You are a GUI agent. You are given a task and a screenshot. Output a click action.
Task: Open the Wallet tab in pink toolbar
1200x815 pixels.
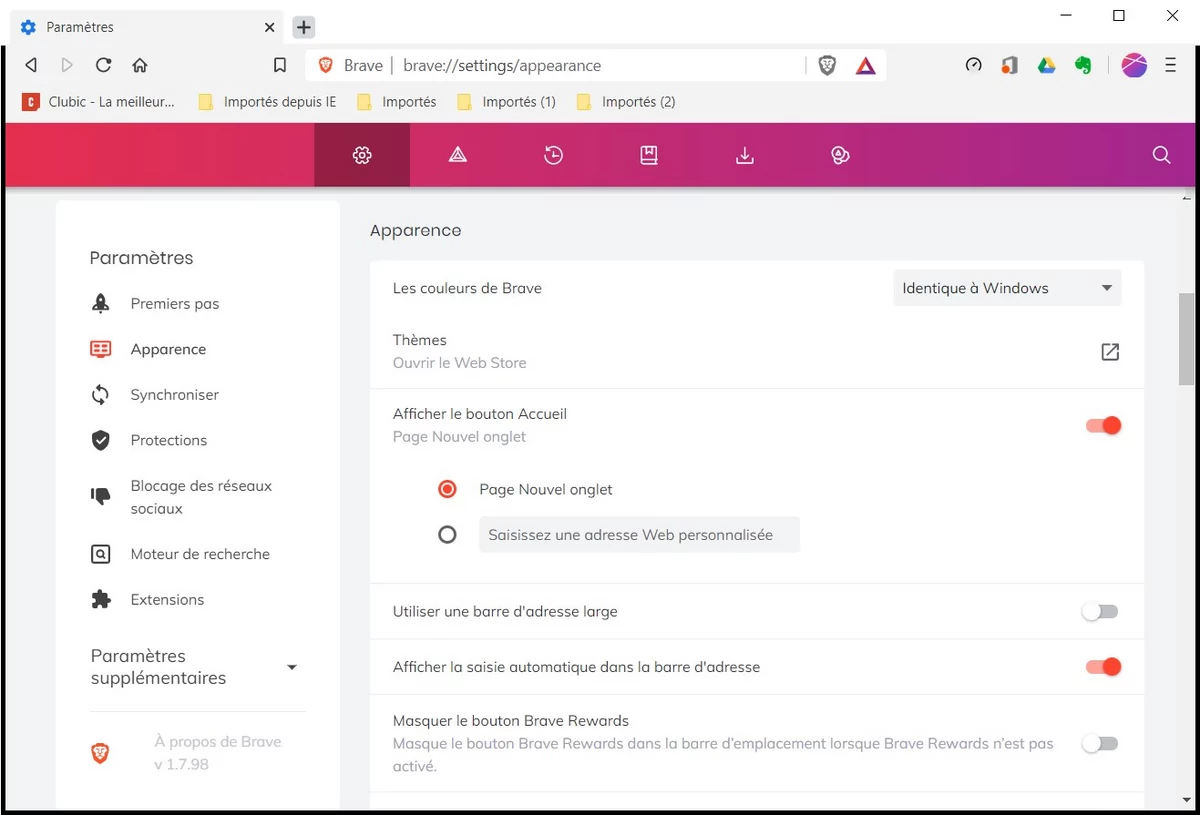click(840, 155)
